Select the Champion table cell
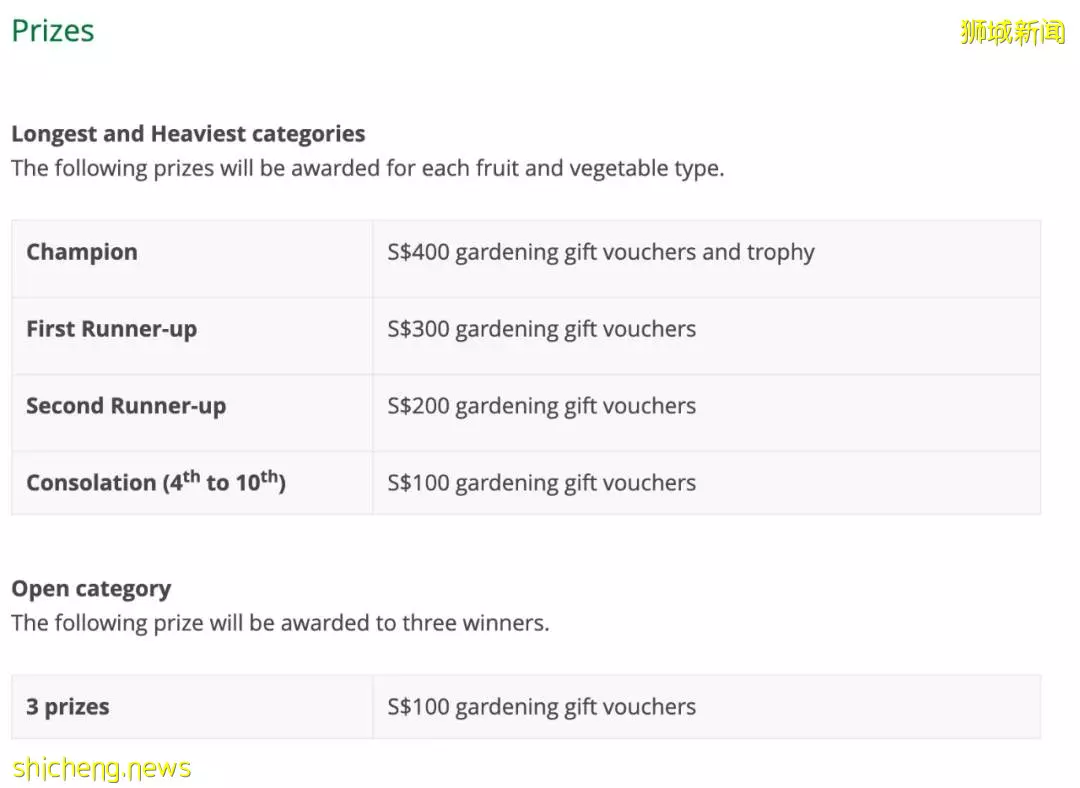 point(192,259)
